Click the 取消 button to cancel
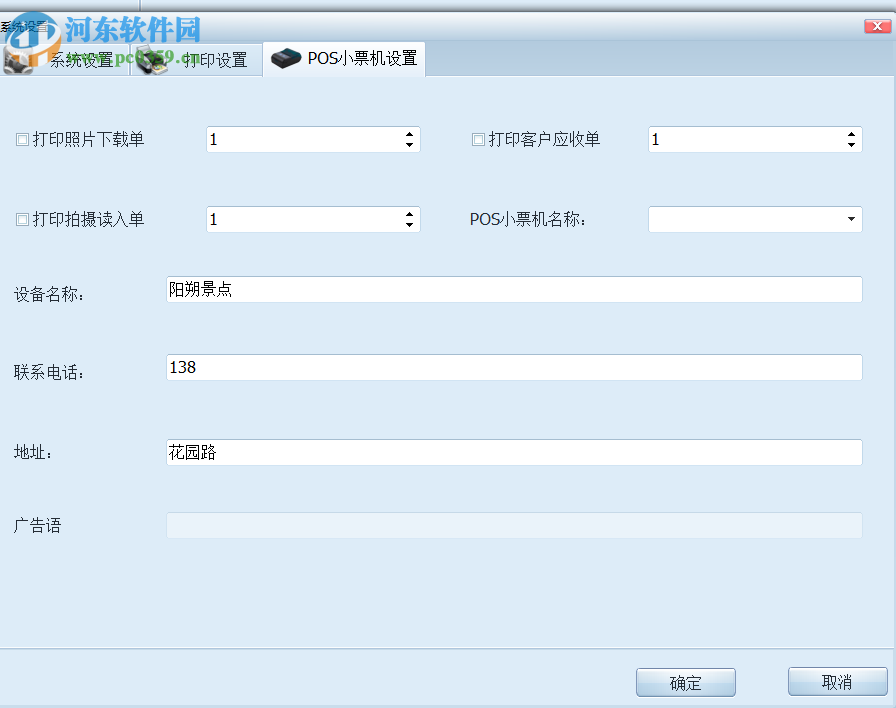This screenshot has width=896, height=708. [x=837, y=682]
